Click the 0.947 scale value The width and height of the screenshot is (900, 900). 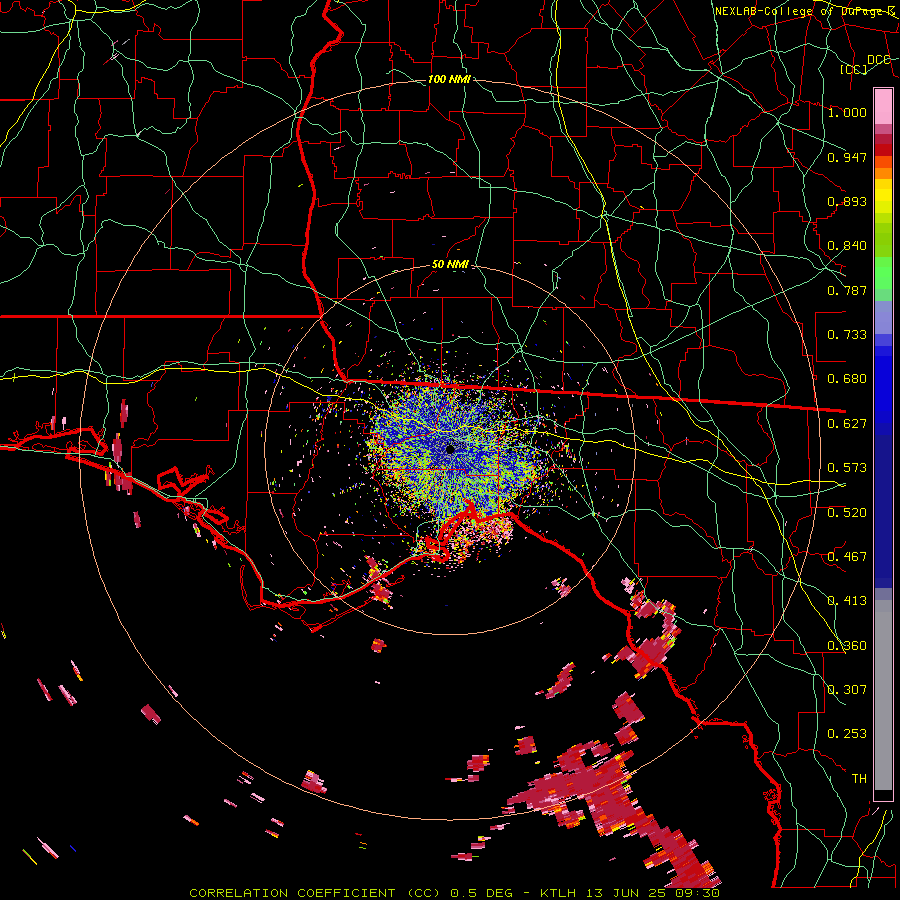[847, 157]
